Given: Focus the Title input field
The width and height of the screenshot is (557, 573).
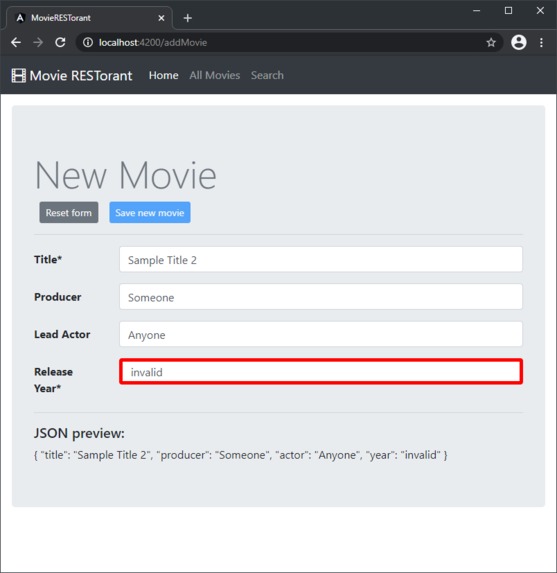Looking at the screenshot, I should [x=321, y=259].
